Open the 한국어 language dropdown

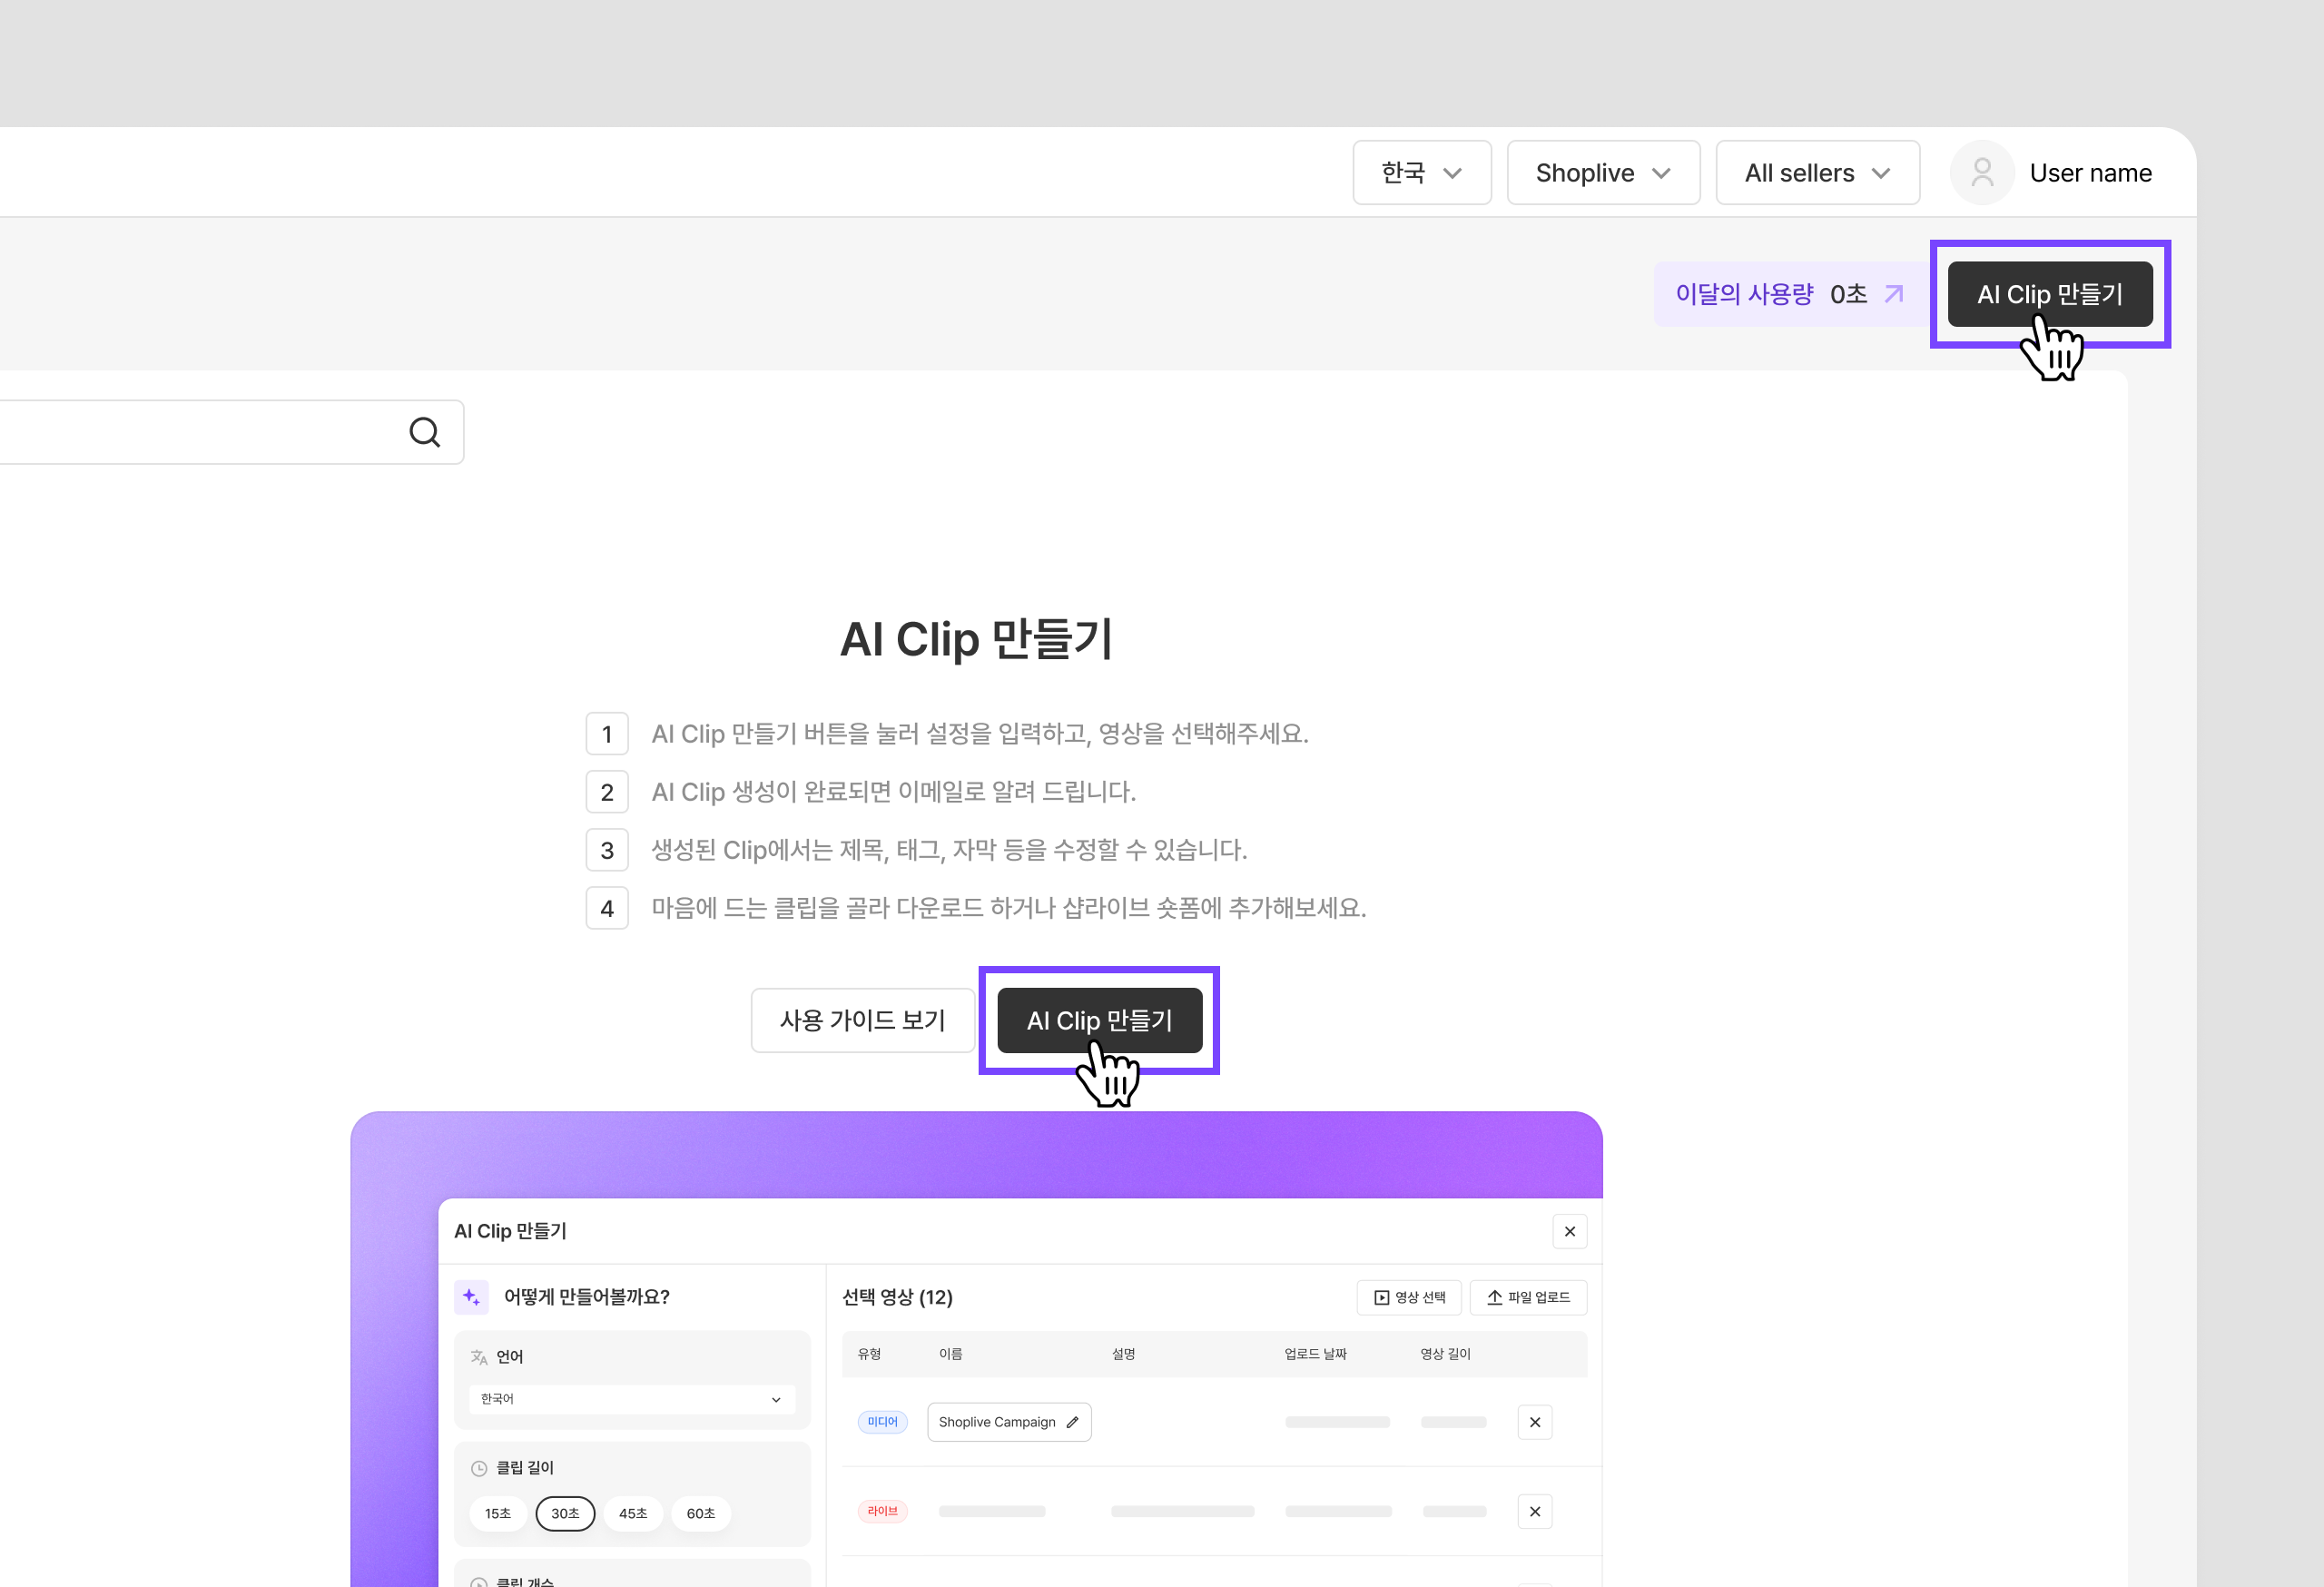tap(632, 1399)
